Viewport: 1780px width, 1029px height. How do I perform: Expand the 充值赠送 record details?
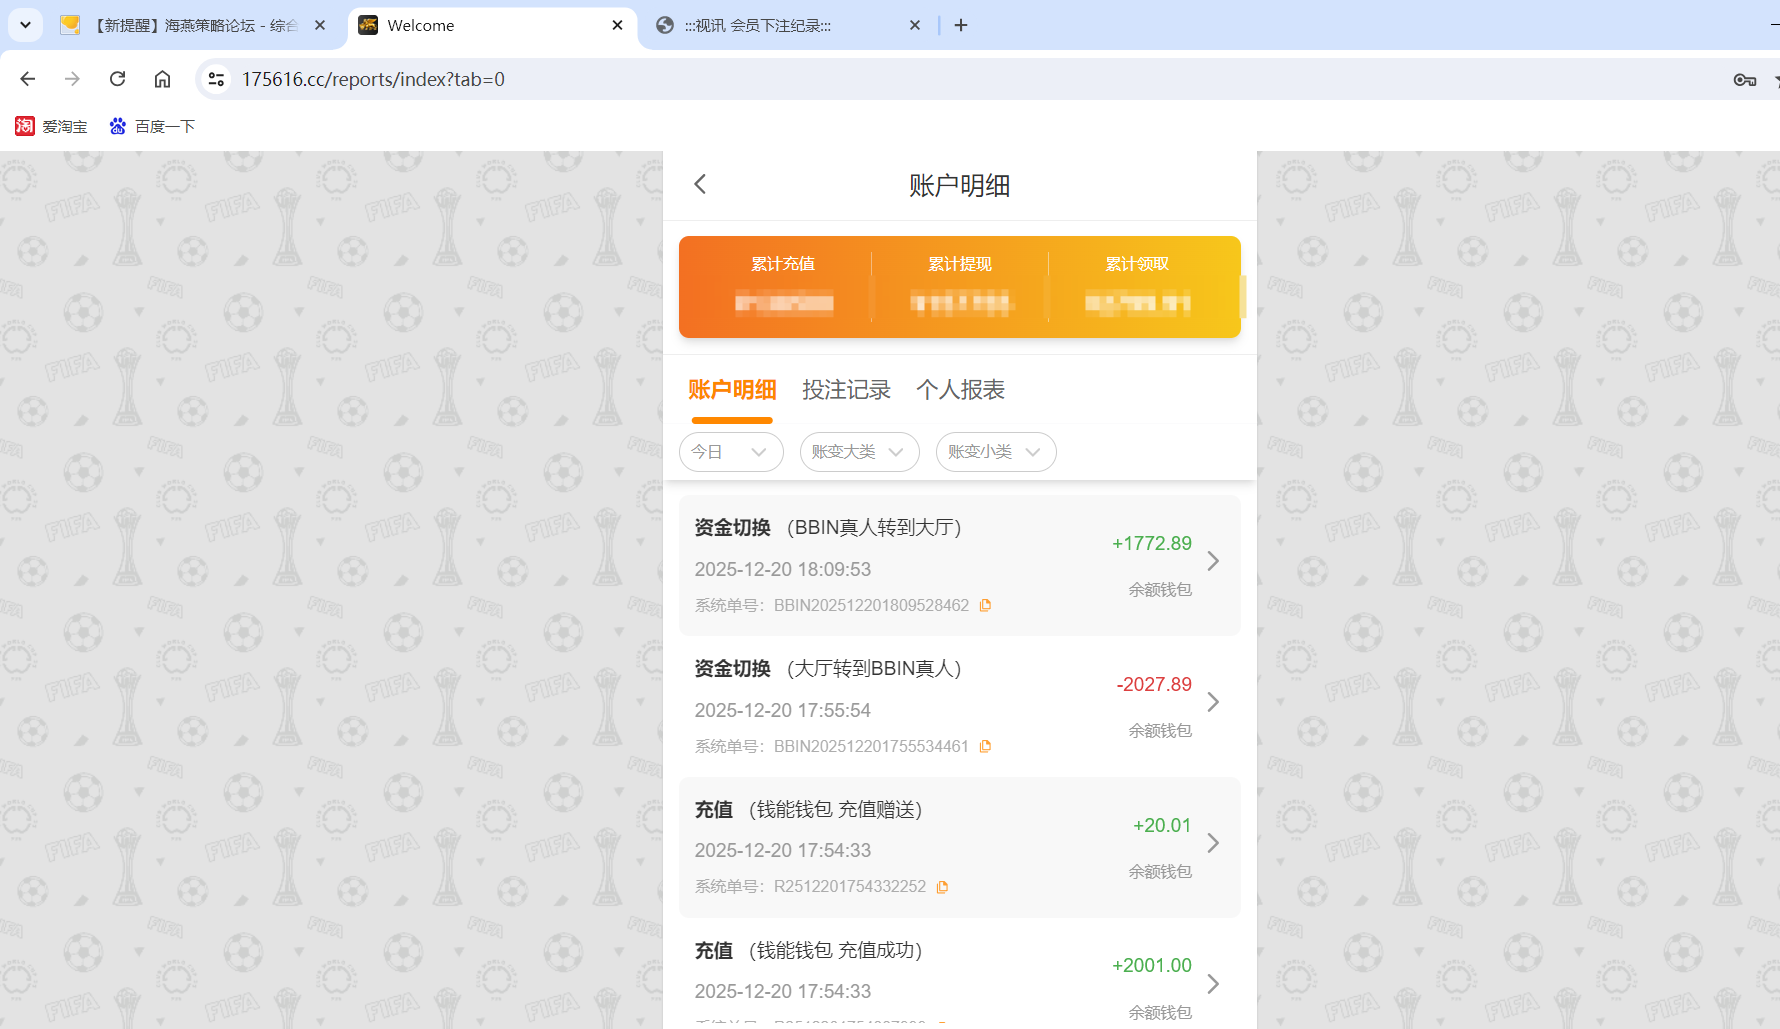[1213, 843]
